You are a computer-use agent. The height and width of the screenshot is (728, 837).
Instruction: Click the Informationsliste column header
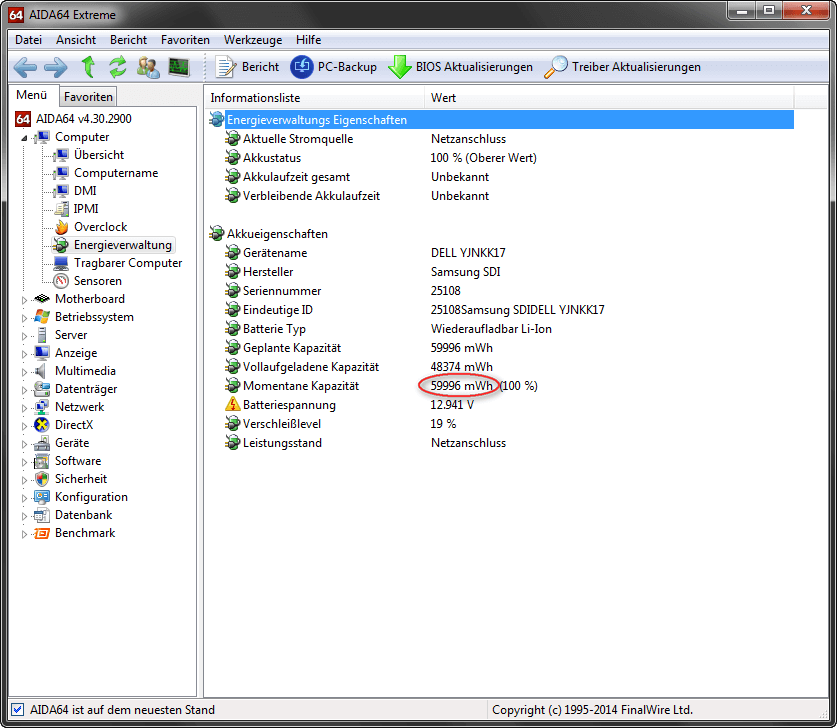click(314, 98)
